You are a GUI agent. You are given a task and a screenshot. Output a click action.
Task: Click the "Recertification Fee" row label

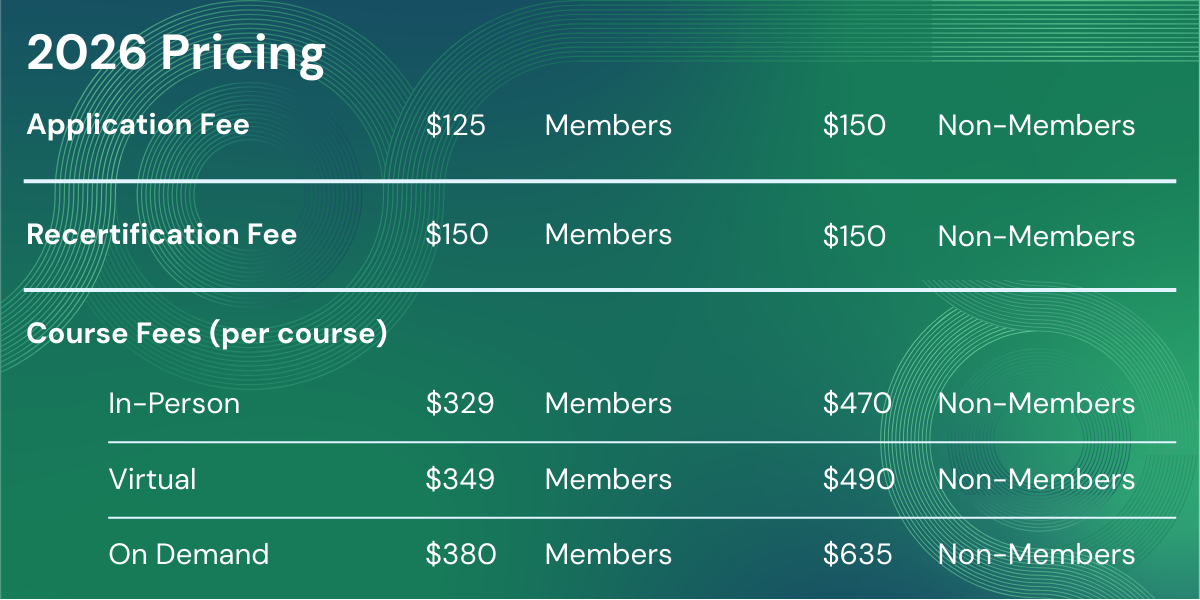(x=161, y=234)
